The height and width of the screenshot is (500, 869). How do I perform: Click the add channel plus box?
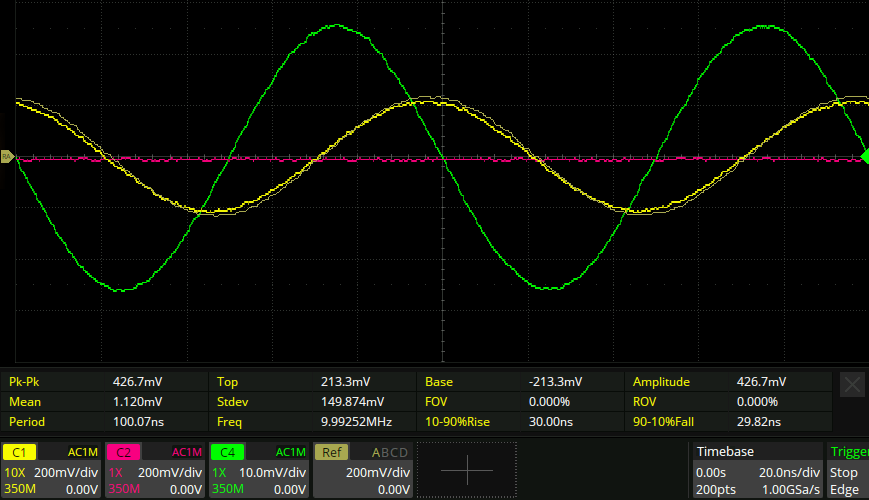coord(466,470)
